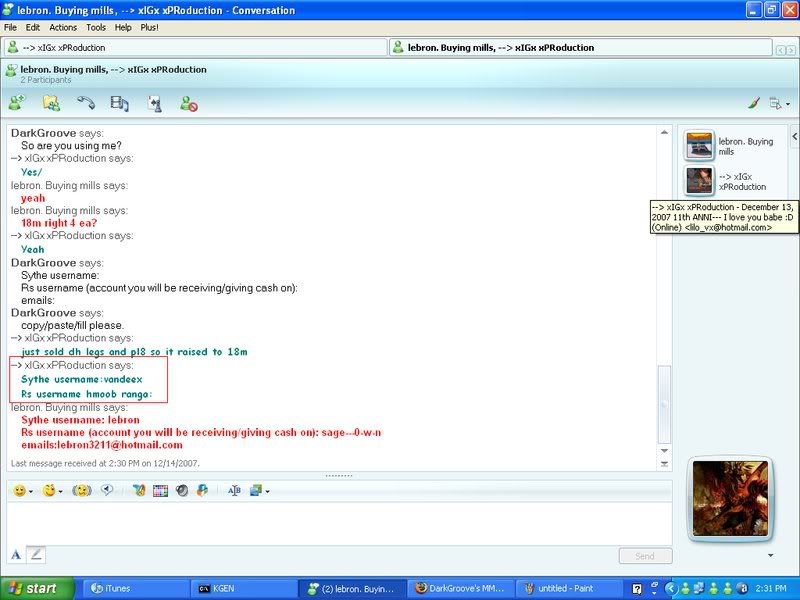This screenshot has width=800, height=600.
Task: Click the chat scroll down arrow
Action: (x=664, y=451)
